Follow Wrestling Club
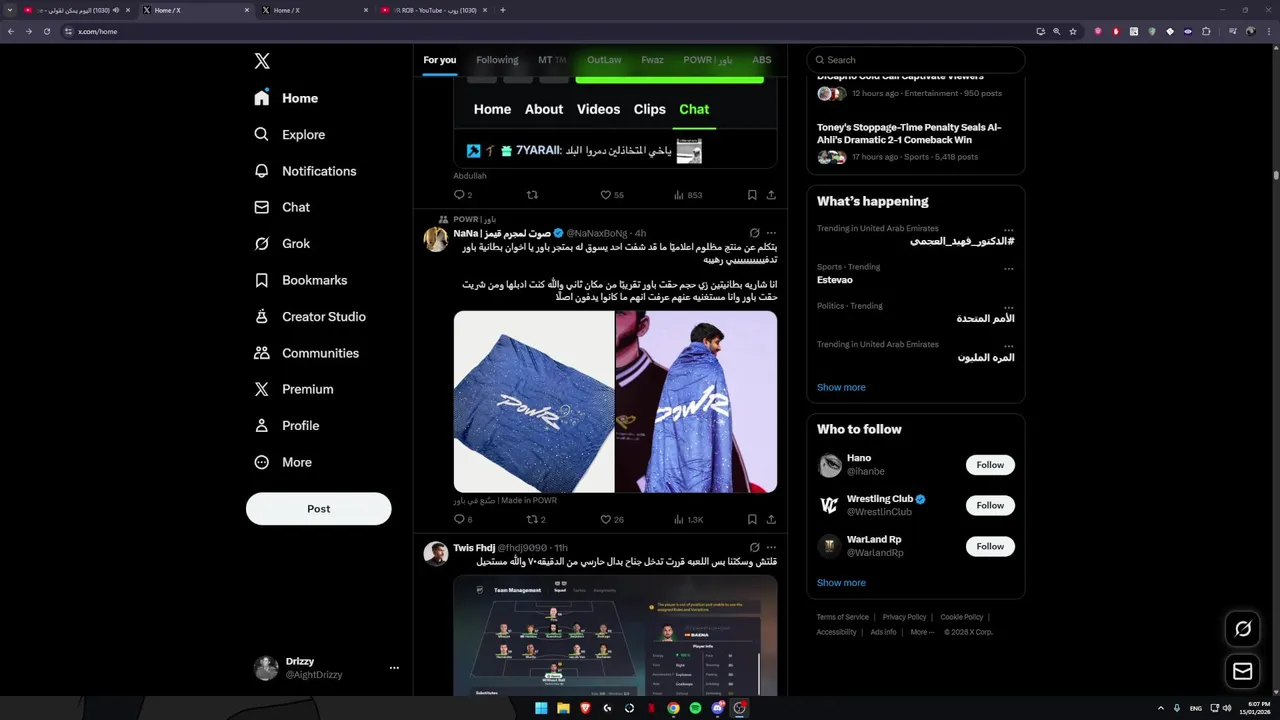The width and height of the screenshot is (1280, 720). (x=990, y=505)
